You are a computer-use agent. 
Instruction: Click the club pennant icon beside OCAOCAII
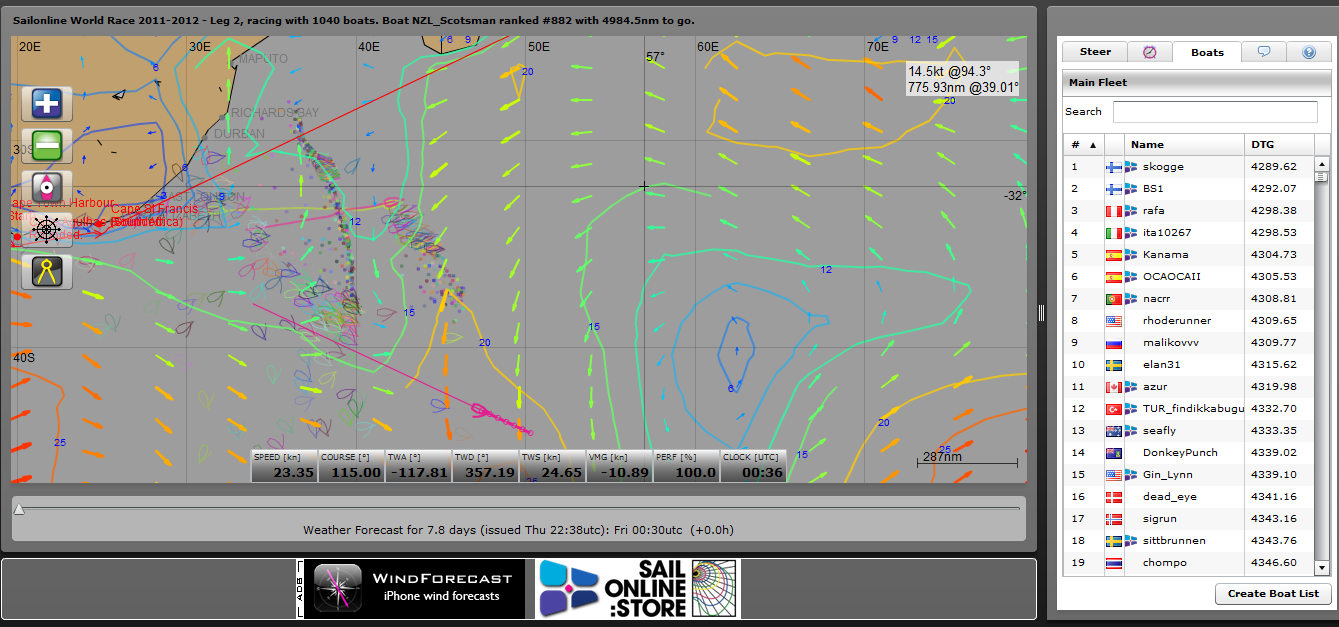(x=1132, y=277)
